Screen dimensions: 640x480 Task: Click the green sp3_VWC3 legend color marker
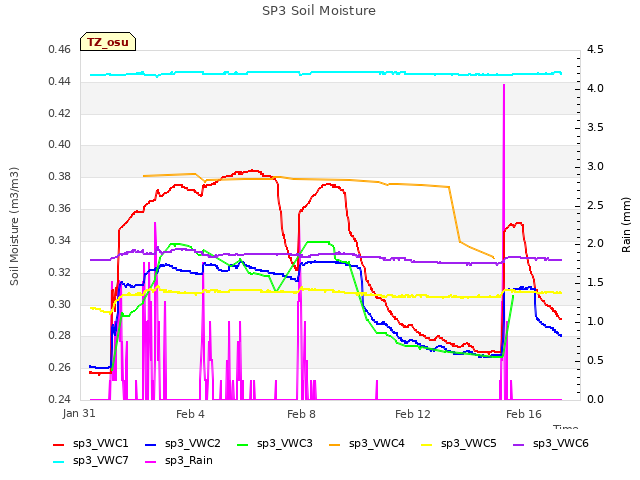(242, 444)
